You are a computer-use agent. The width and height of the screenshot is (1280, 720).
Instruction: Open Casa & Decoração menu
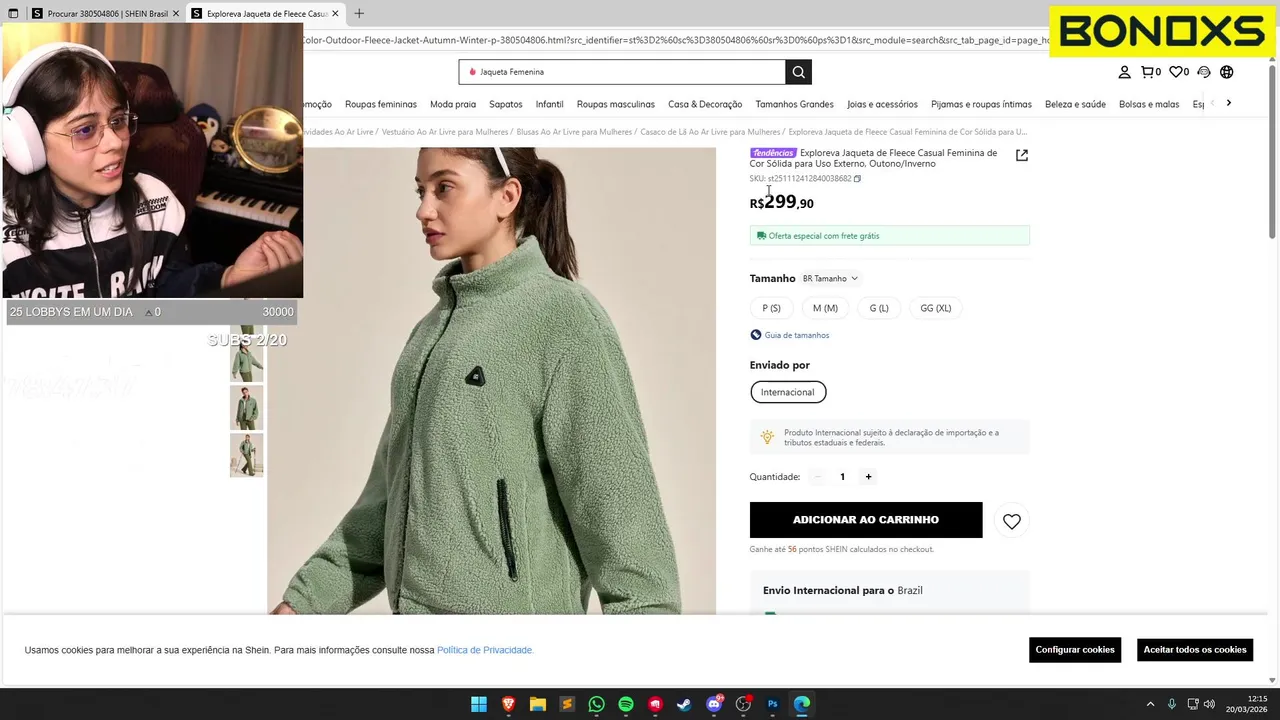(x=705, y=104)
